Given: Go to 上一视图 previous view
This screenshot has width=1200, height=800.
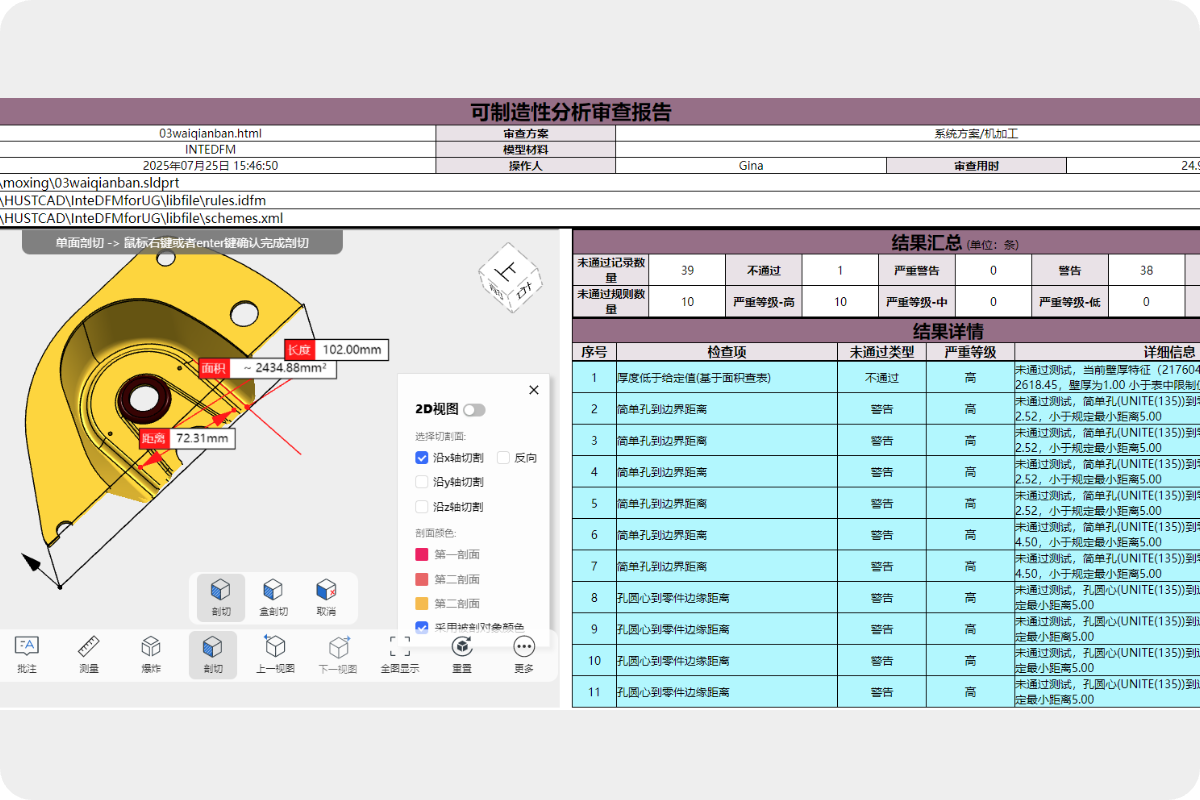Looking at the screenshot, I should tap(275, 653).
